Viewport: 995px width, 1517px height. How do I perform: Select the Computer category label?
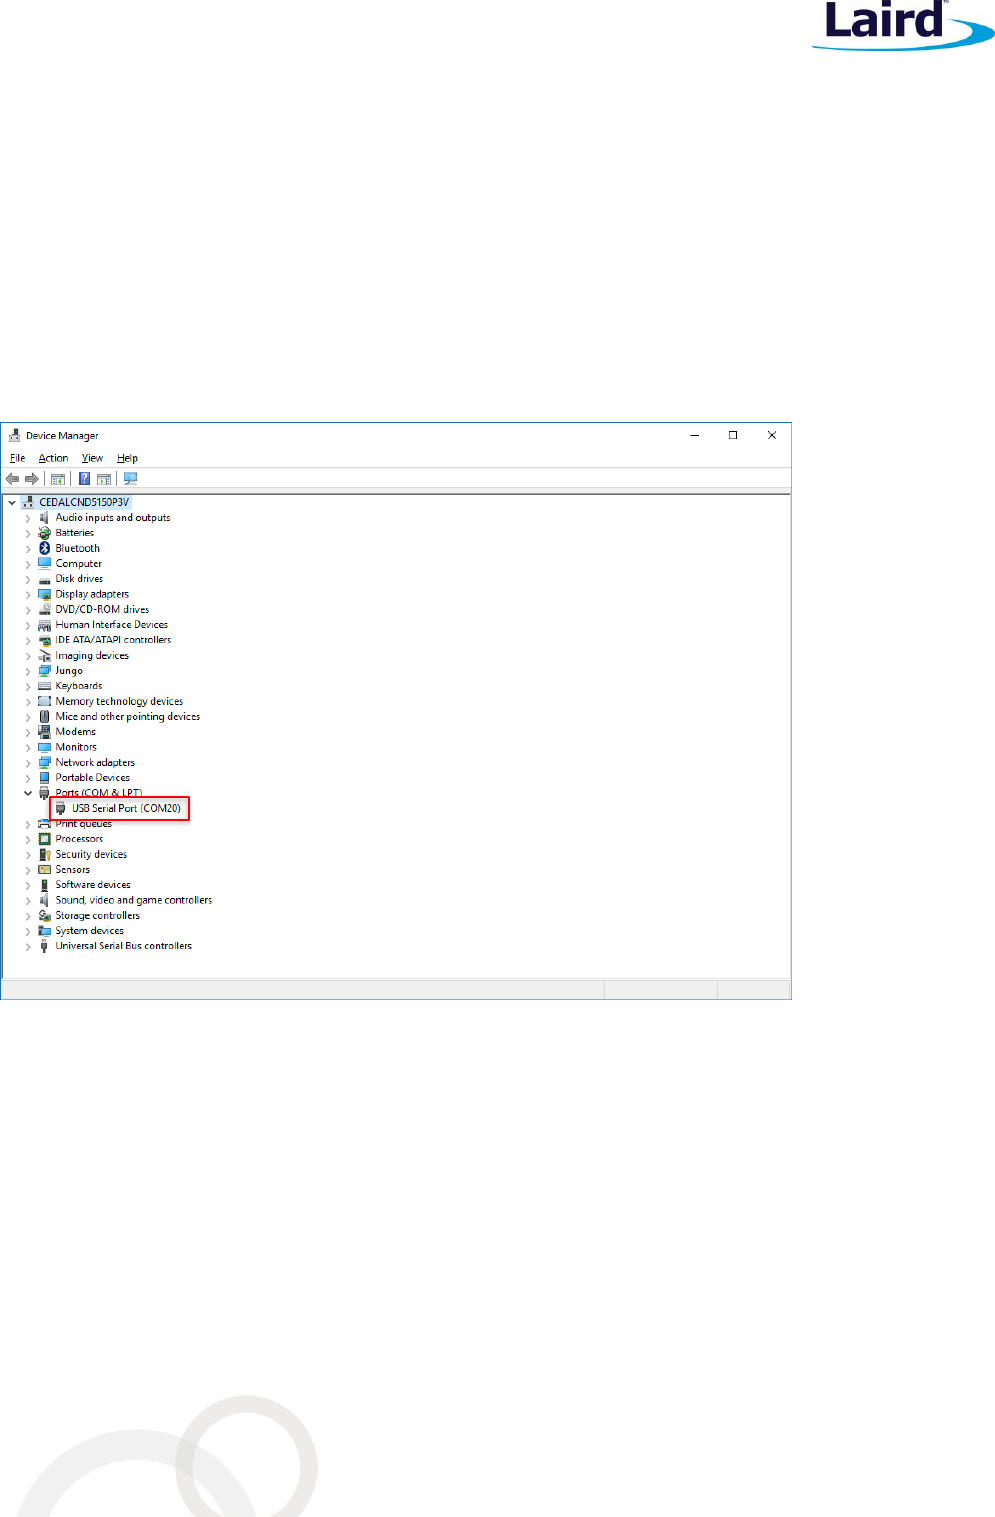coord(79,564)
